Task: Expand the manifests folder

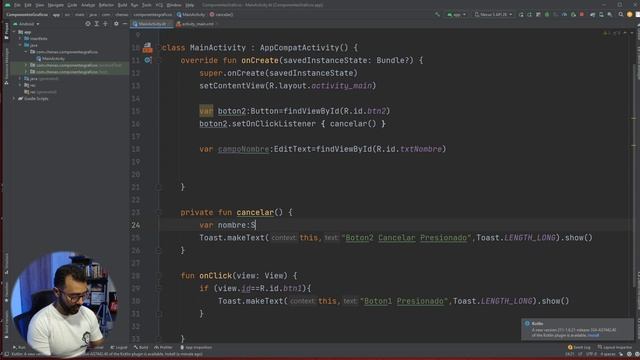Action: click(20, 38)
